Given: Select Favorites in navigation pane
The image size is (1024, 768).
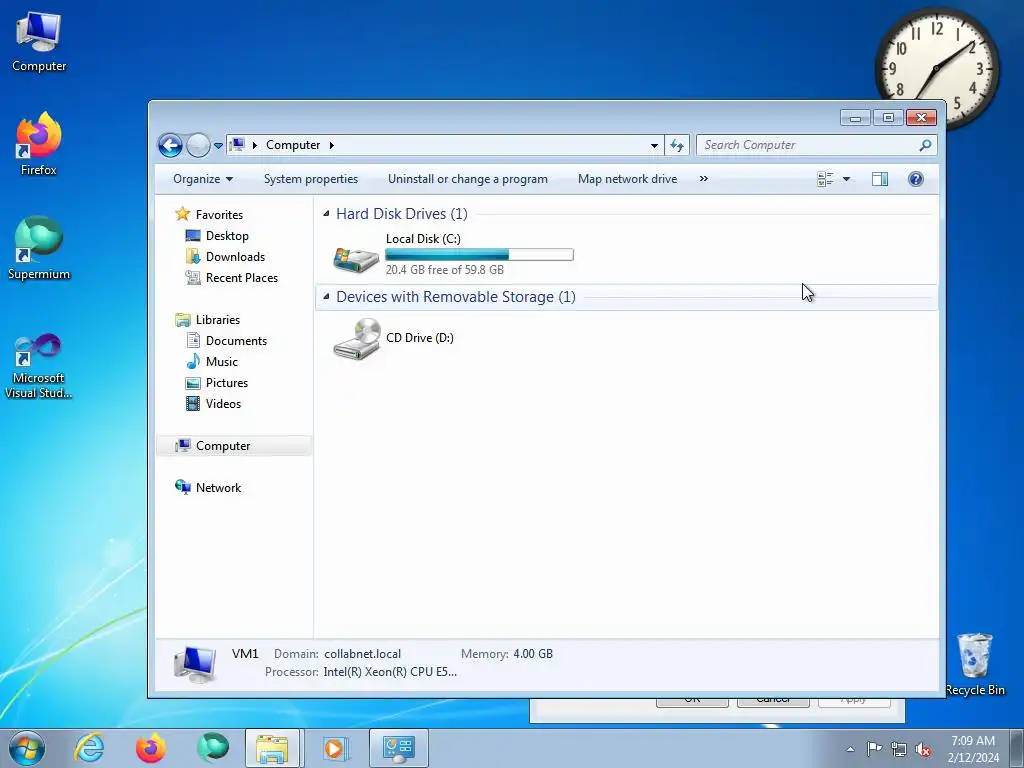Looking at the screenshot, I should click(219, 215).
